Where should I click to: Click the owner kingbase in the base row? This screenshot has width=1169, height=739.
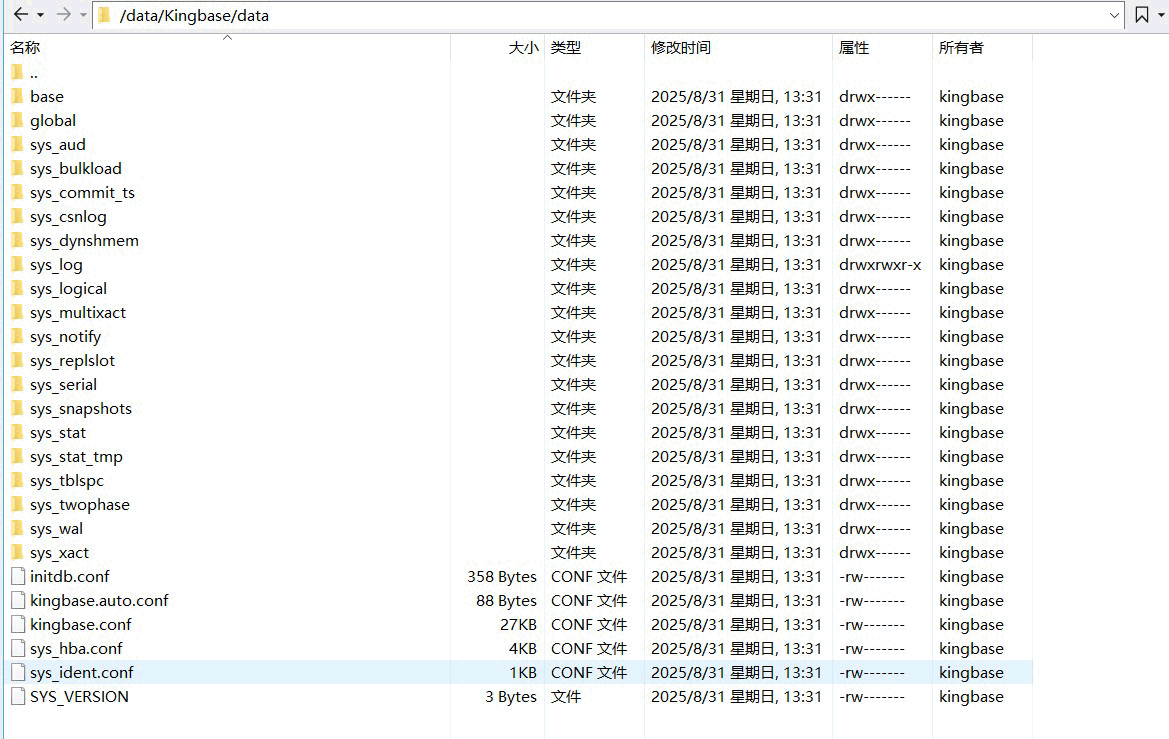click(x=971, y=96)
